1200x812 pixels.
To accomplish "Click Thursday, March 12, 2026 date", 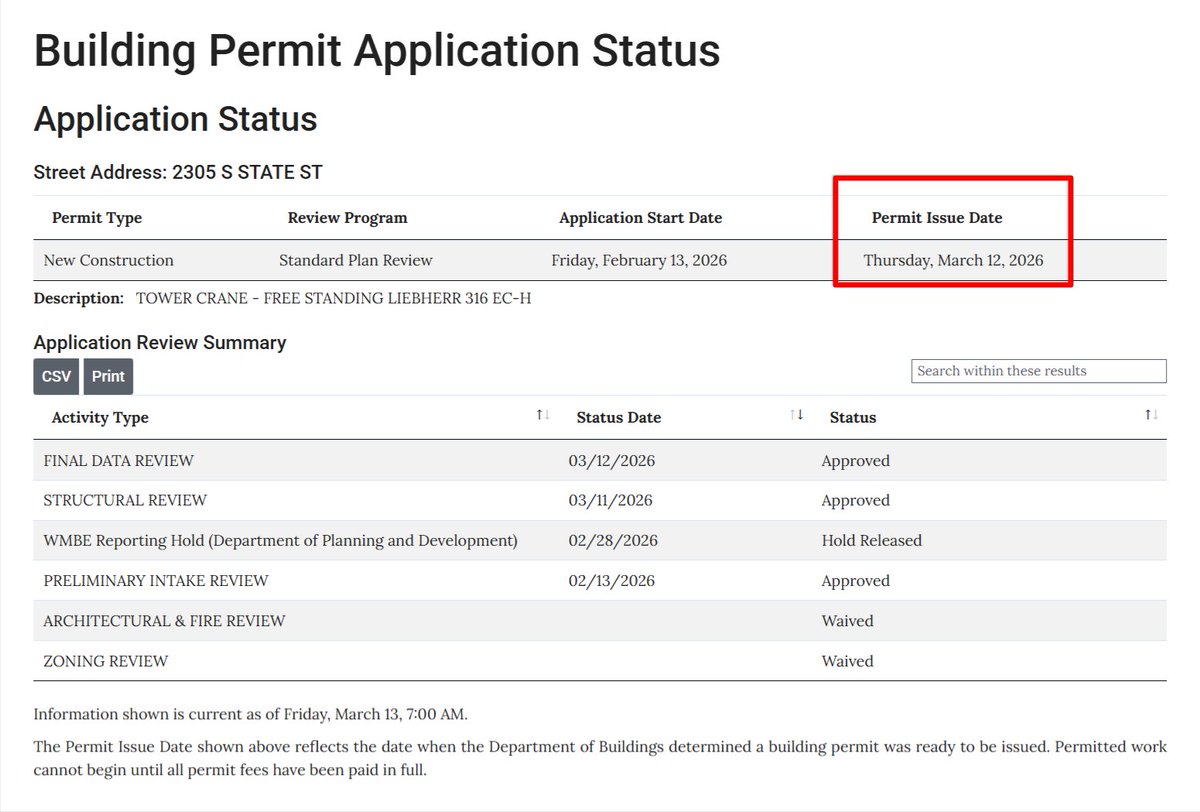I will click(953, 260).
